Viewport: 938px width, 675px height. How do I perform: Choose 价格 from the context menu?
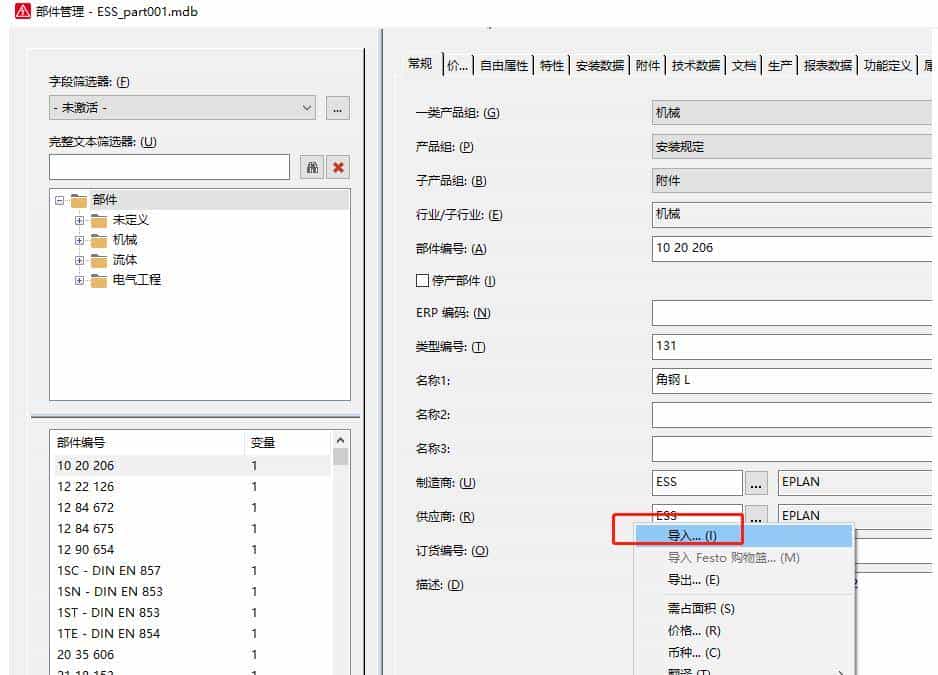692,632
